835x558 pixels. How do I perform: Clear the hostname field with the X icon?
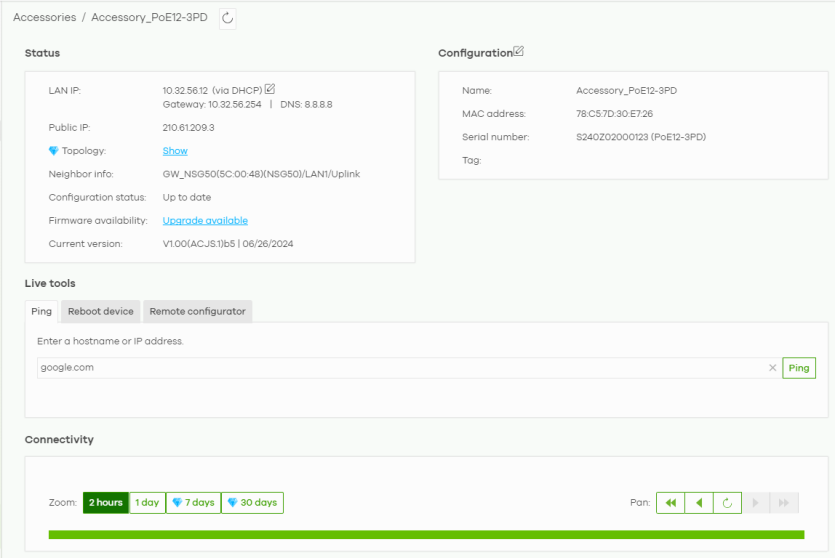(x=772, y=368)
